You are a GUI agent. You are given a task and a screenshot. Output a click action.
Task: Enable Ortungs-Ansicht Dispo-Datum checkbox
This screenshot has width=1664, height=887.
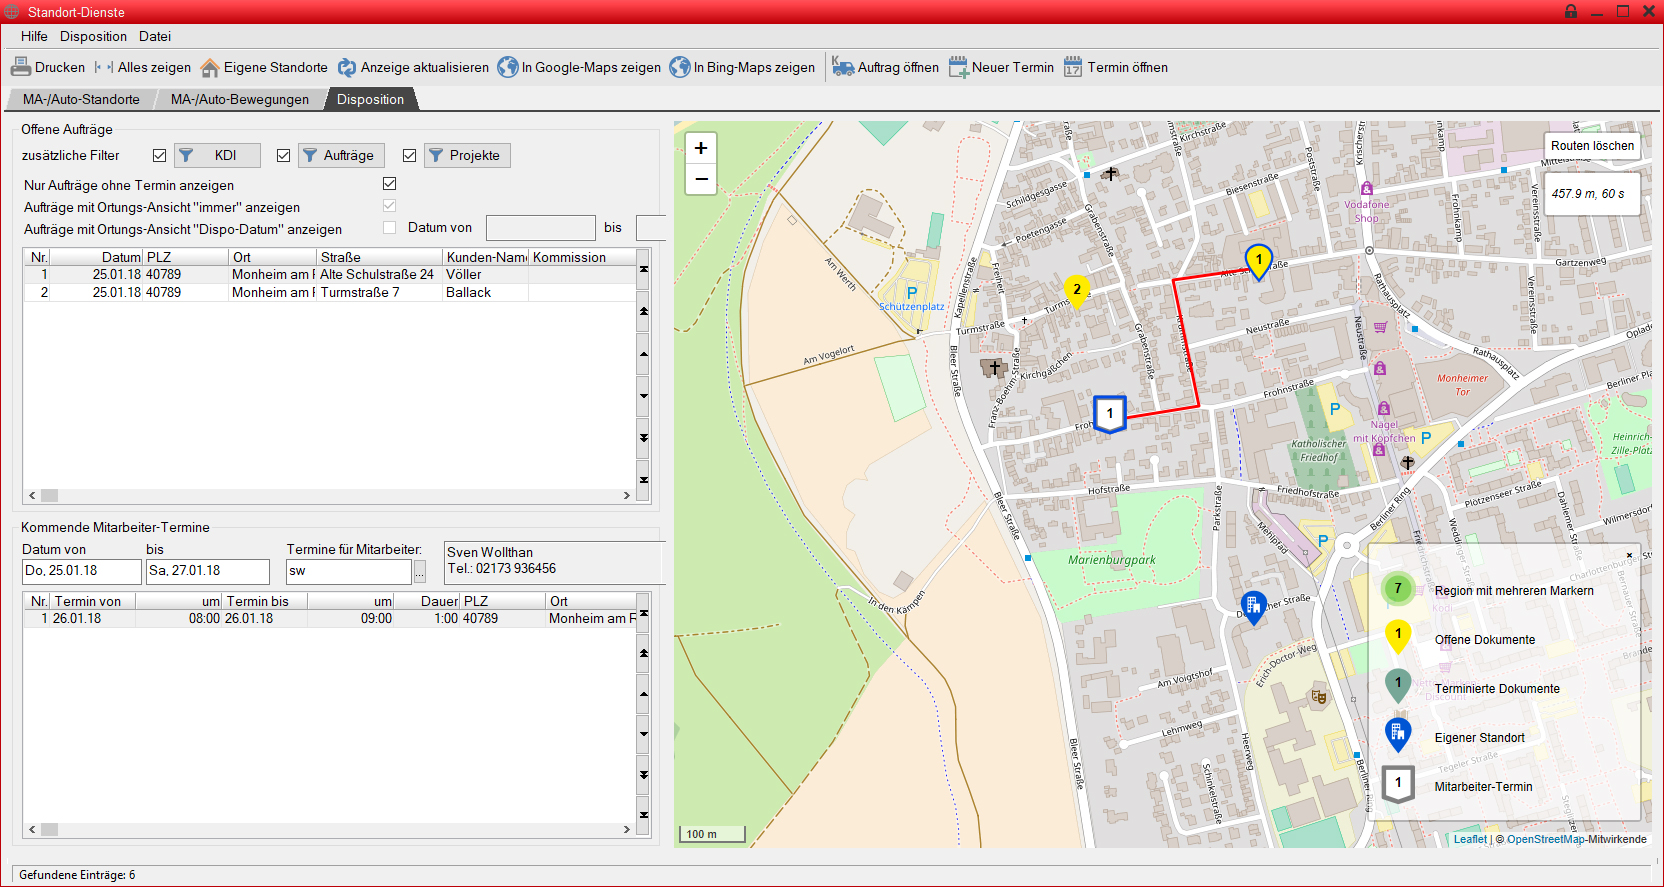390,228
